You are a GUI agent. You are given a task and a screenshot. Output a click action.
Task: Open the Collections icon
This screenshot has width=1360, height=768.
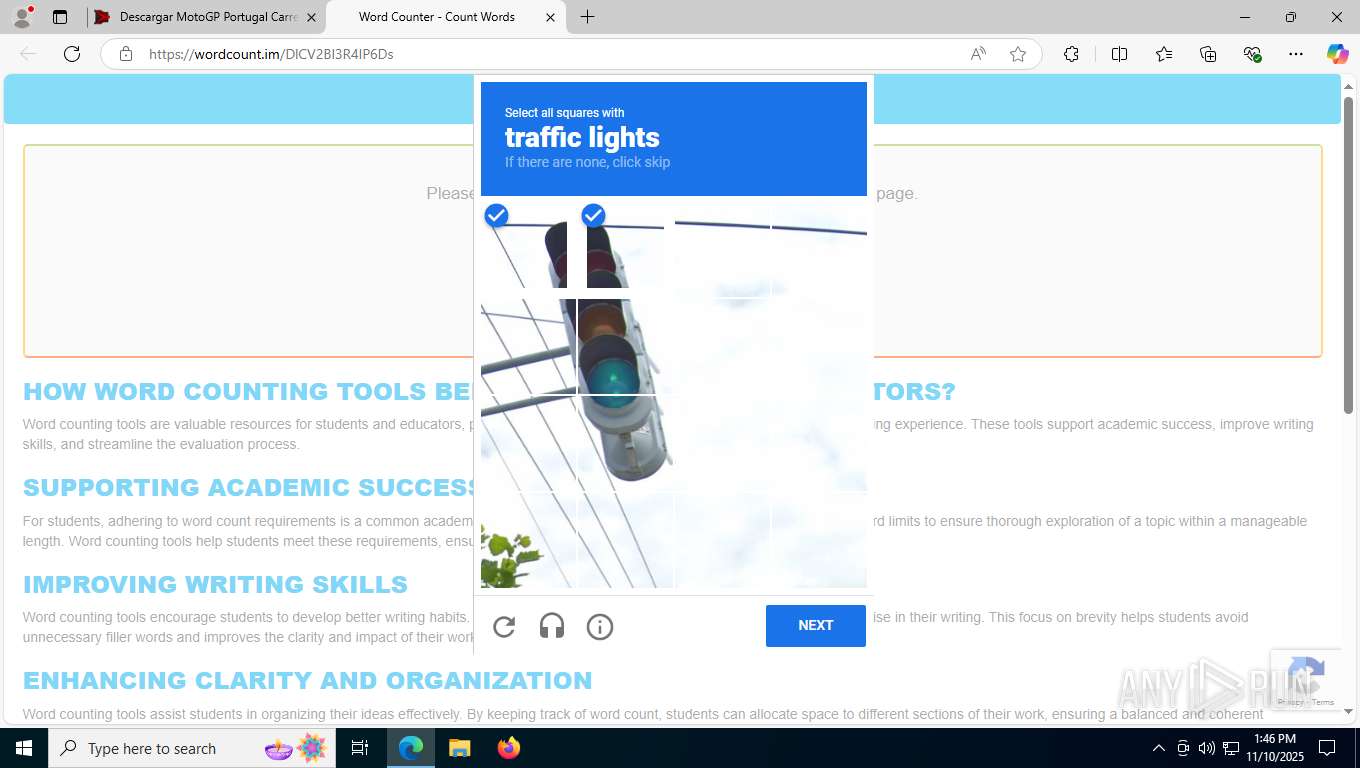pyautogui.click(x=1208, y=54)
